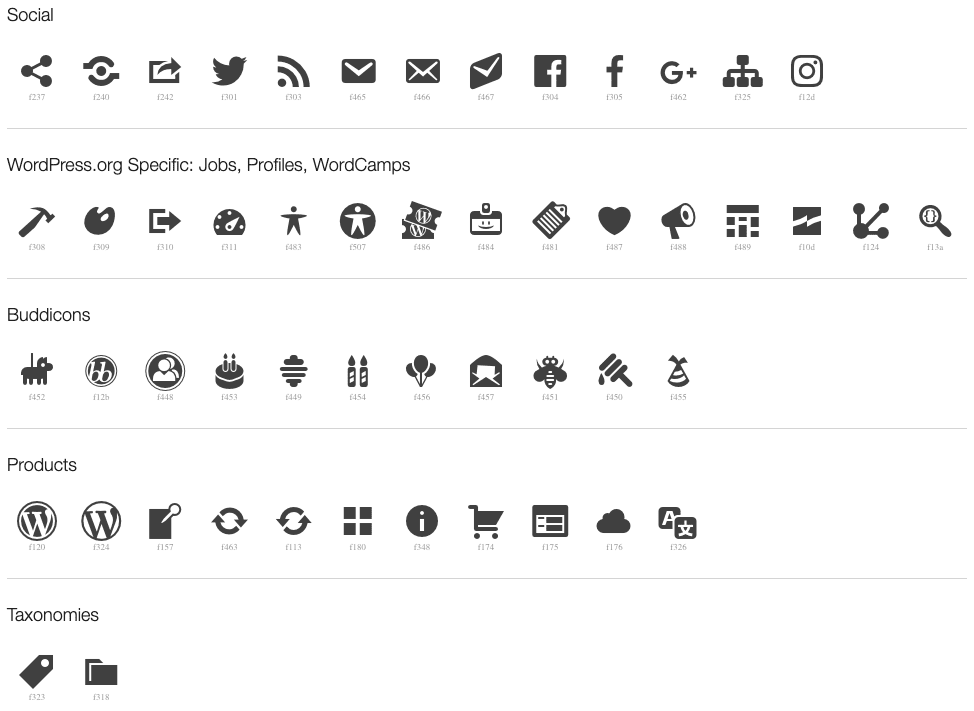
Task: Click the balloons icon
Action: (x=421, y=371)
